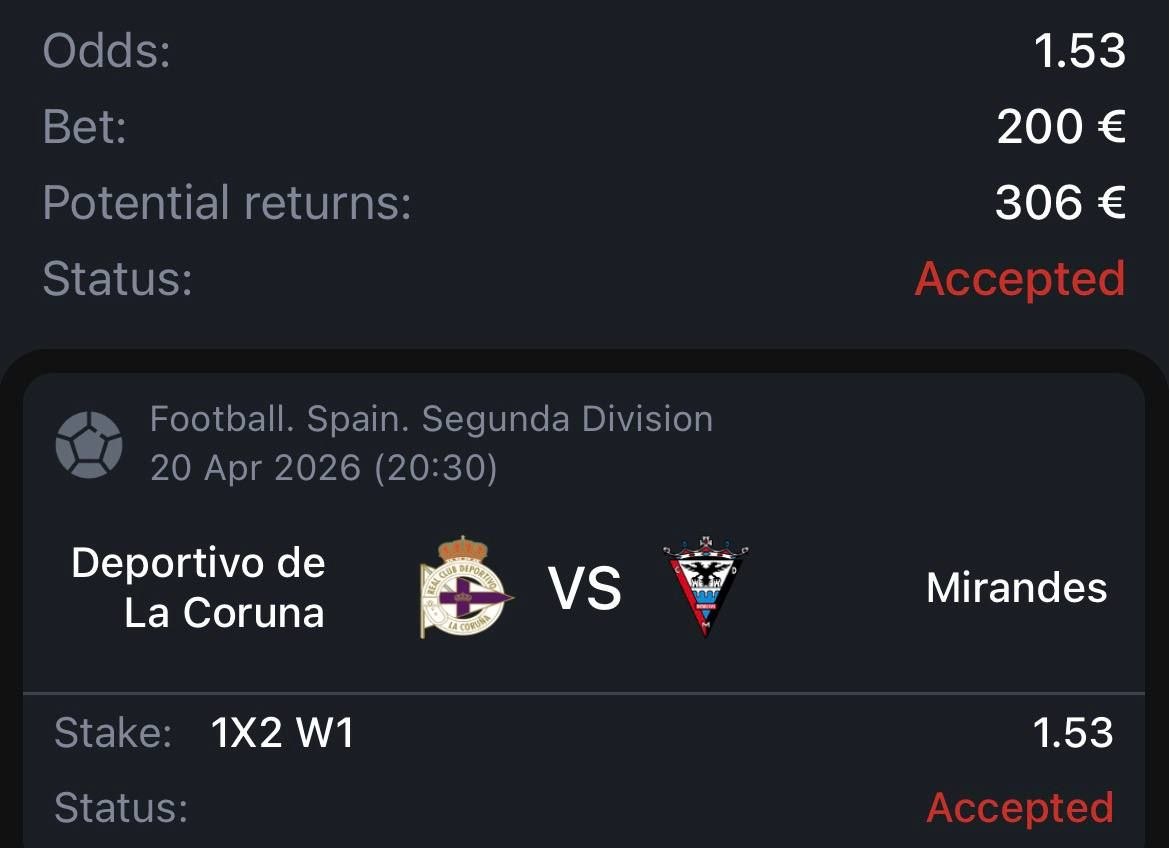Click the Accepted status in the match card
Viewport: 1170px width, 848px height.
tap(1020, 807)
